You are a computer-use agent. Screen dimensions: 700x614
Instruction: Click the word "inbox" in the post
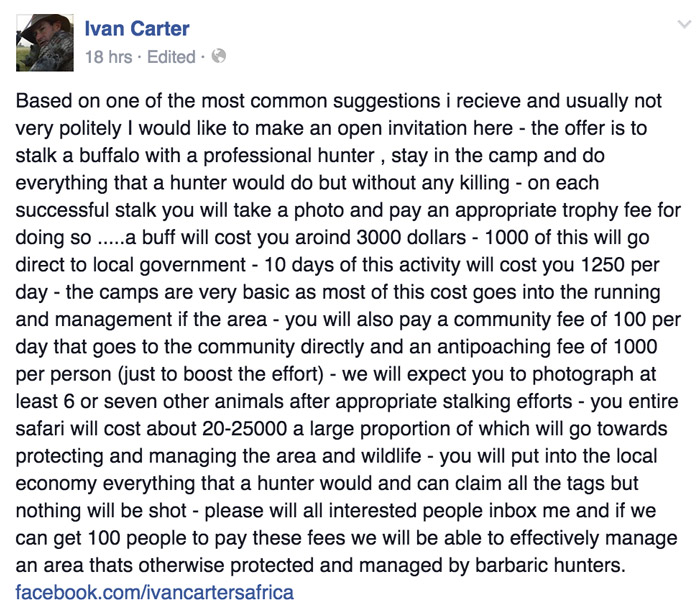[x=512, y=510]
